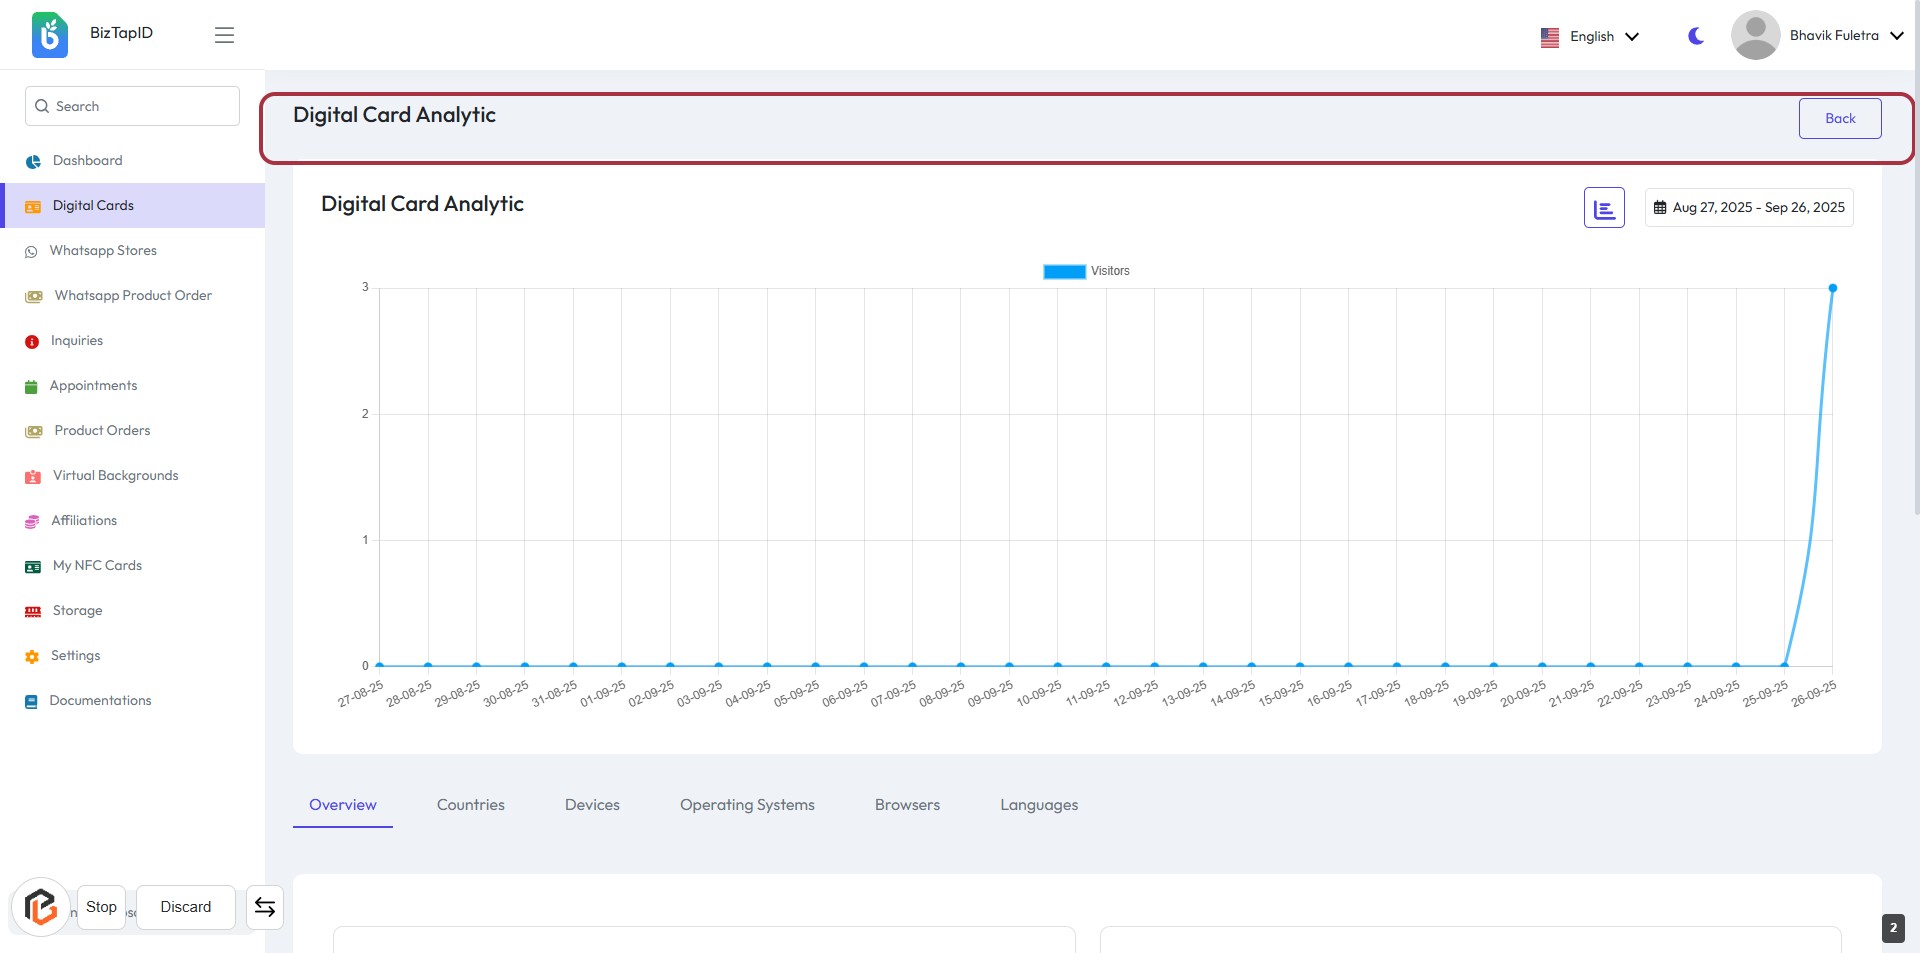1920x953 pixels.
Task: Click the swap arrows toggle icon
Action: coord(265,907)
